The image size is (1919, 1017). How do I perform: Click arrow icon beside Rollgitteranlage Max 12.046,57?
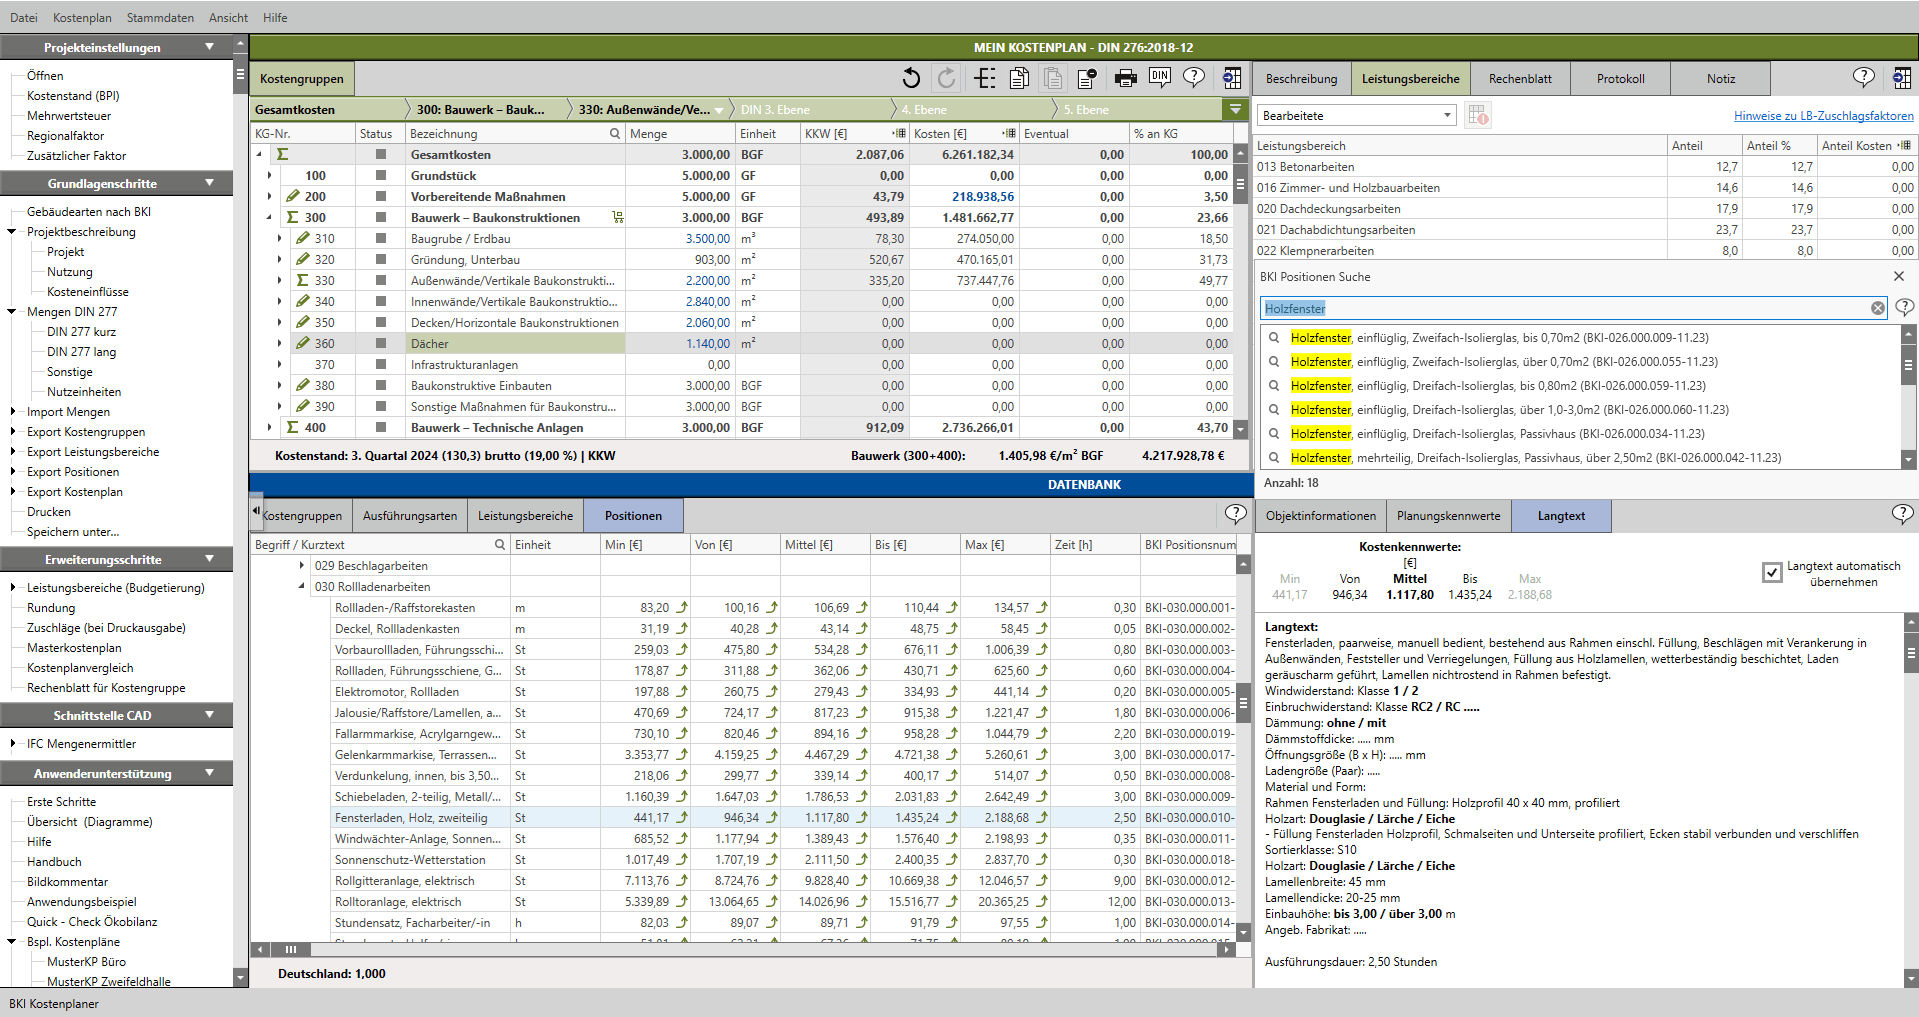point(1042,880)
